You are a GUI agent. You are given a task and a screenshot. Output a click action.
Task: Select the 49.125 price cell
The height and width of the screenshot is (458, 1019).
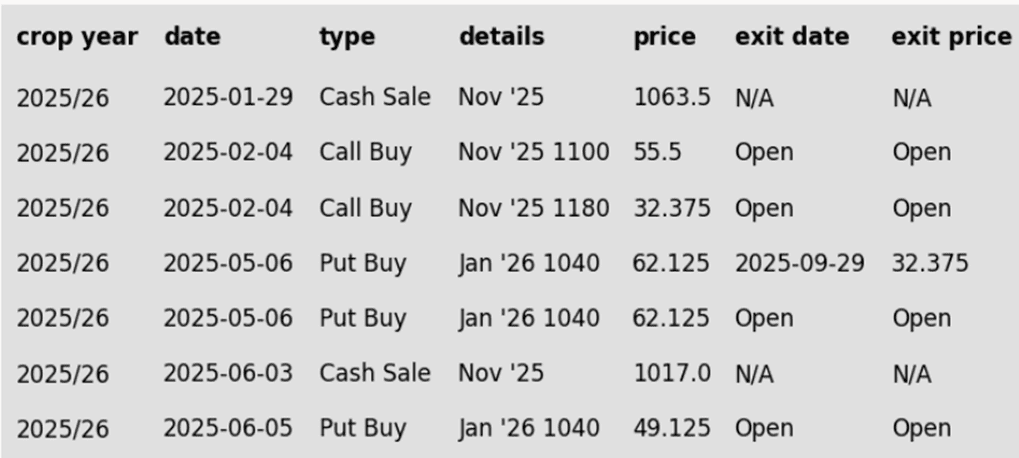pyautogui.click(x=671, y=428)
